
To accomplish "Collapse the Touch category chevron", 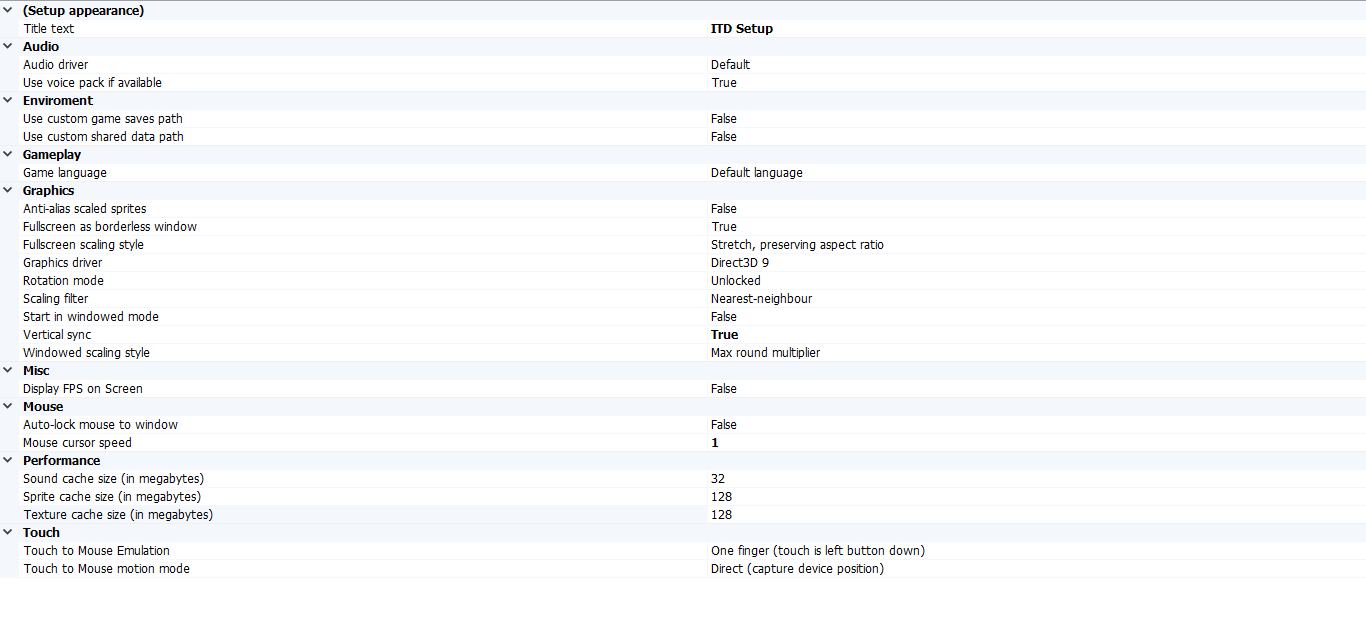I will pos(8,532).
